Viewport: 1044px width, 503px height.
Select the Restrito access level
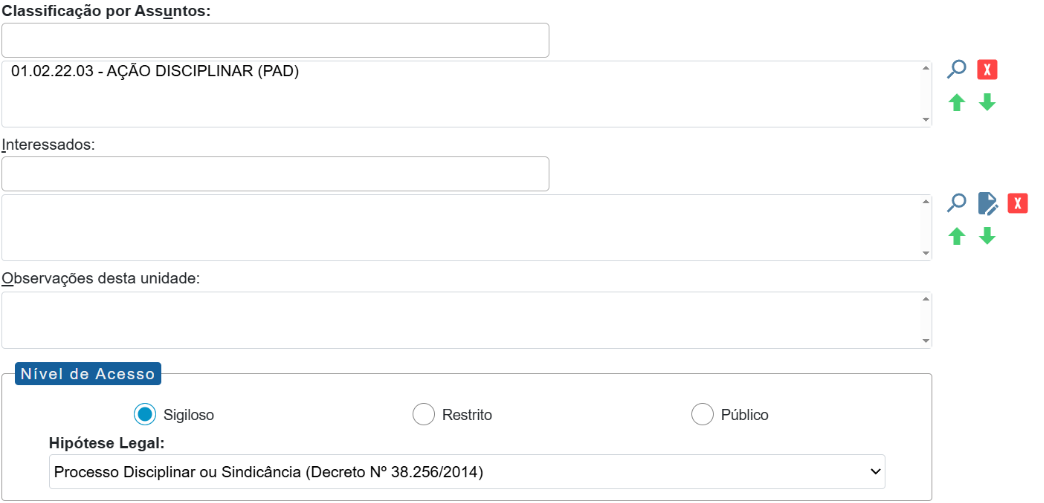[424, 414]
